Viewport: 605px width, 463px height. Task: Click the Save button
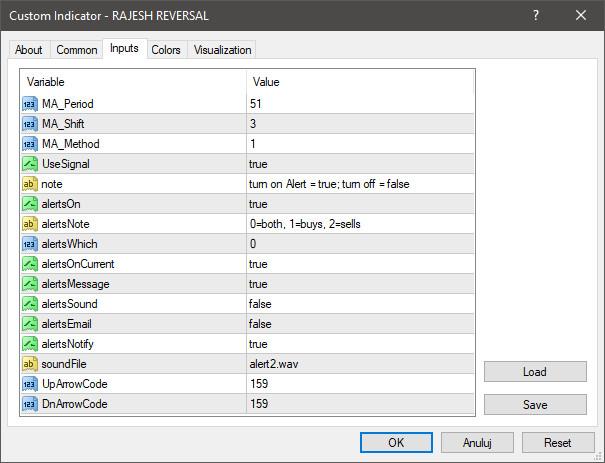(535, 405)
